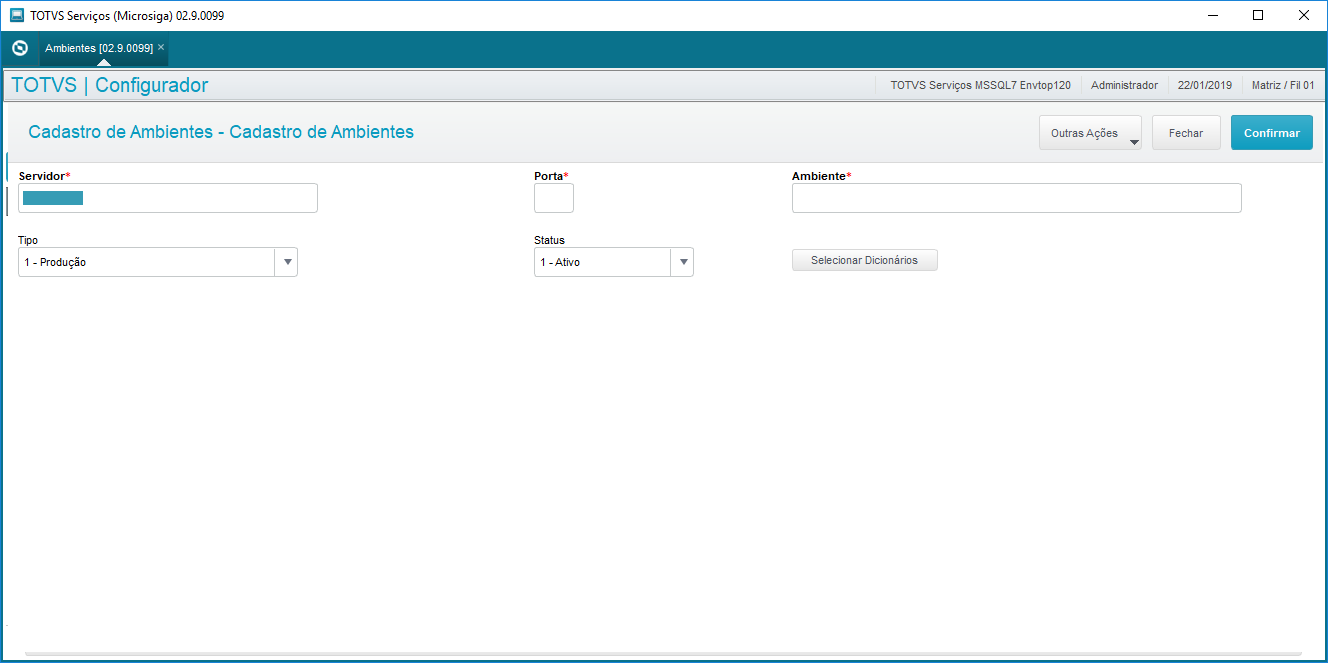1328x663 pixels.
Task: Click the Selecionar Dicionários button
Action: tap(865, 260)
